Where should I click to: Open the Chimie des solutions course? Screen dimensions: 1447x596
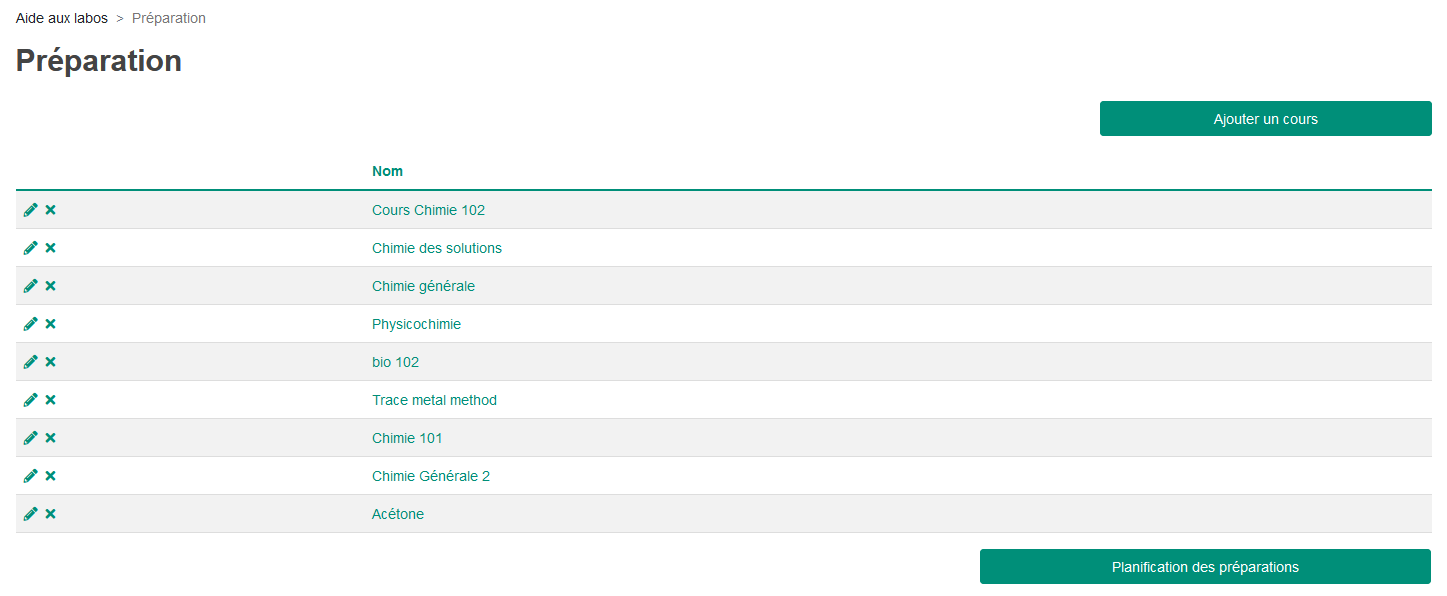[437, 248]
